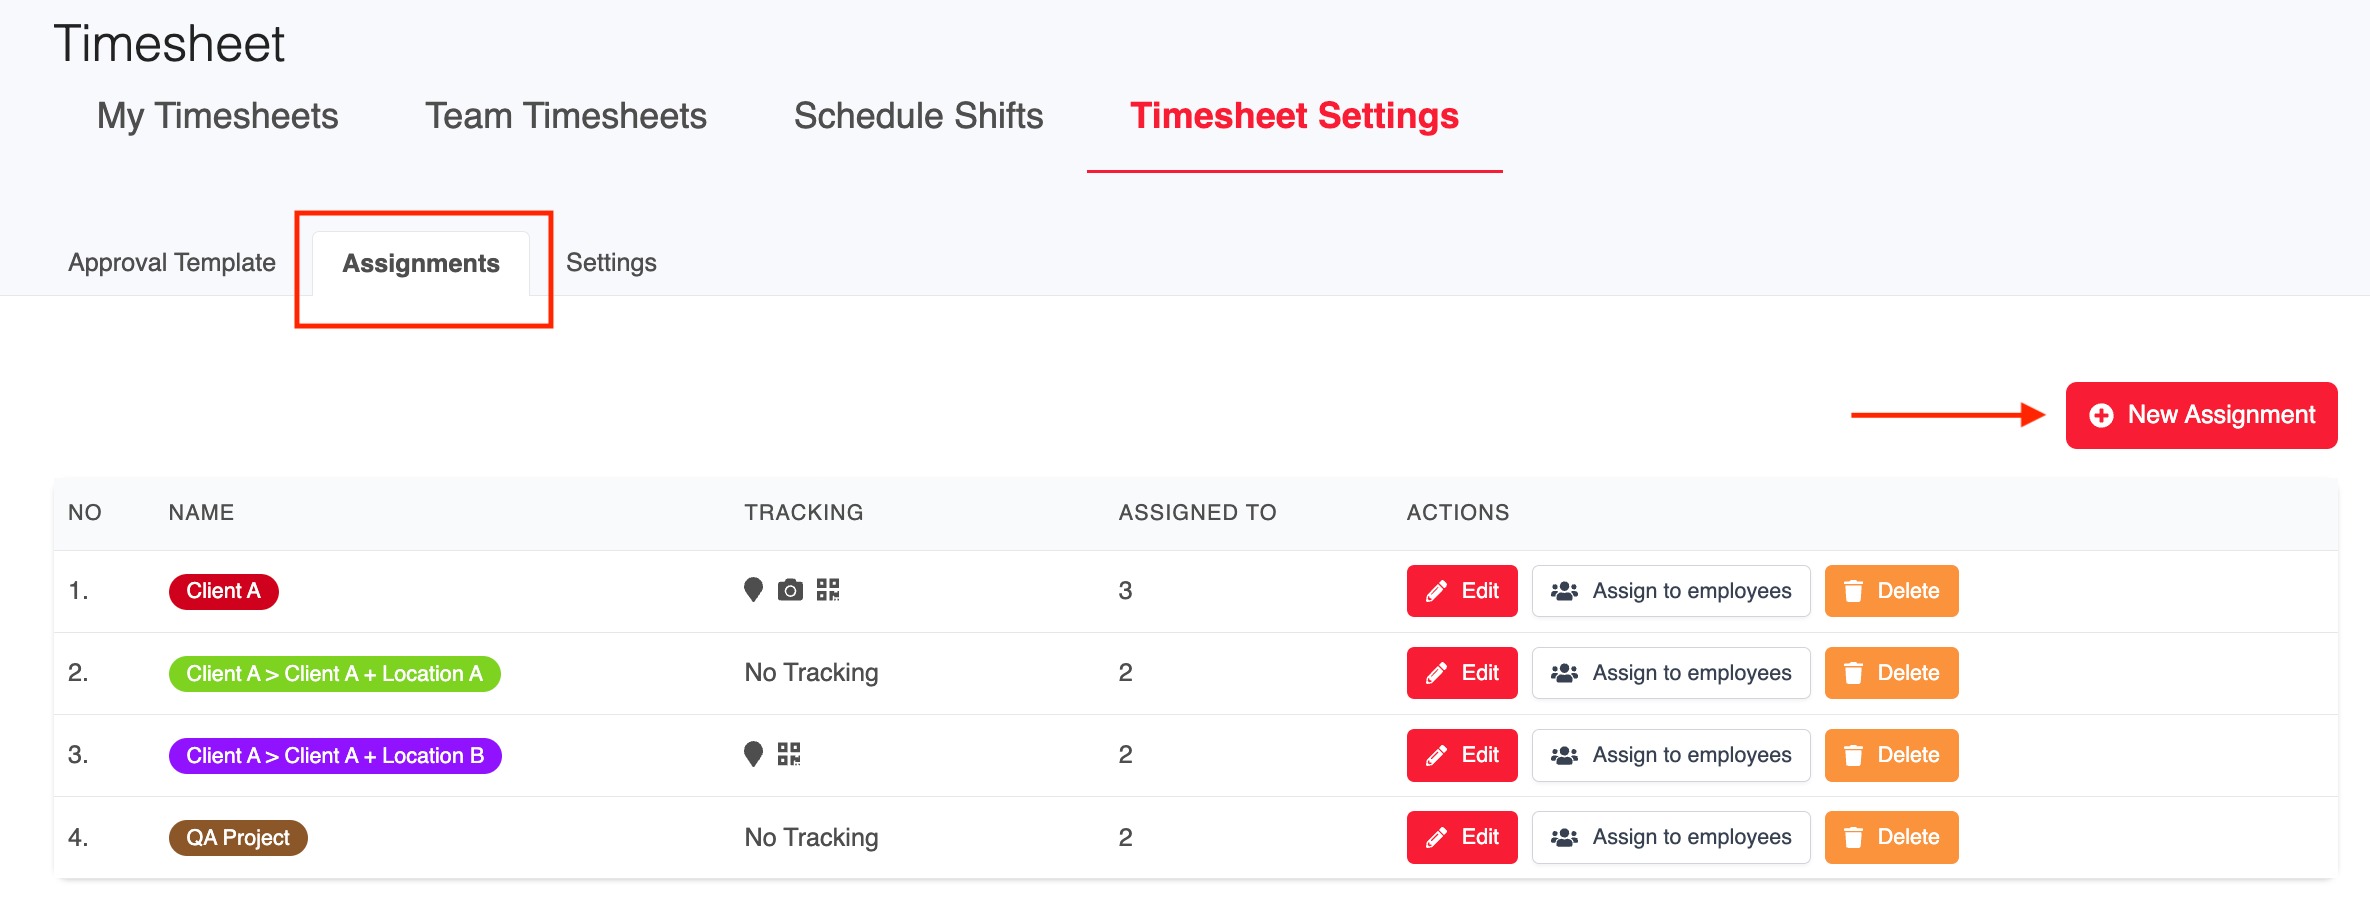This screenshot has width=2370, height=918.
Task: Click the trash icon on QA Project's Delete button
Action: coord(1853,838)
